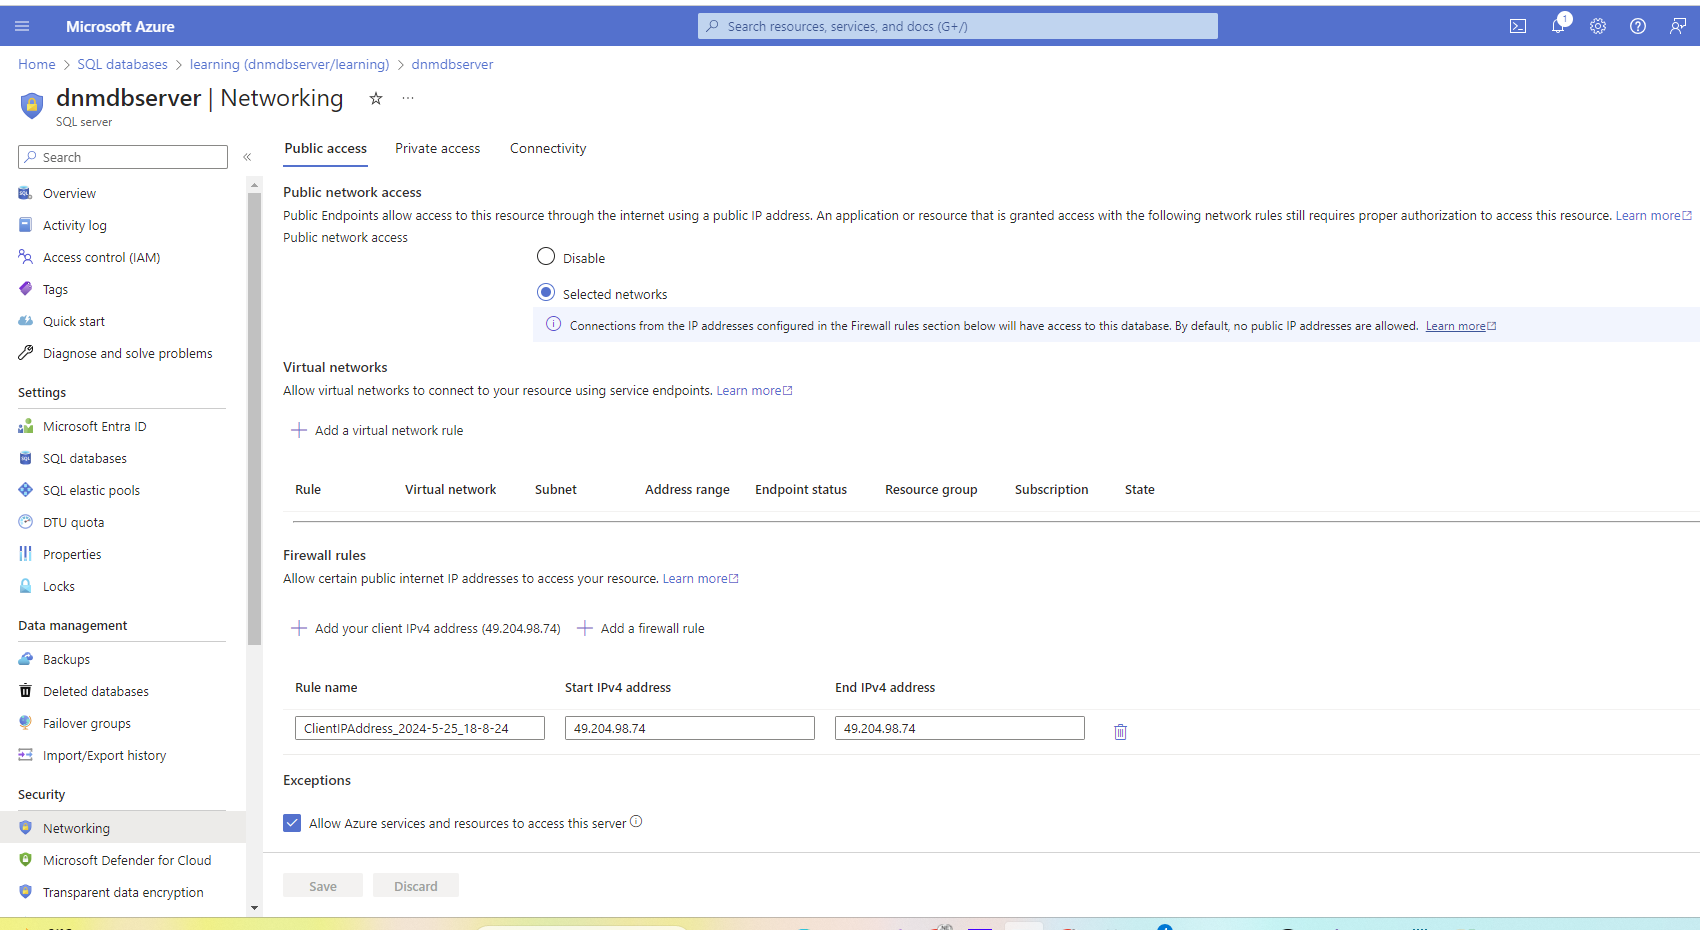Open Deleted databases
The image size is (1700, 930).
pyautogui.click(x=95, y=691)
